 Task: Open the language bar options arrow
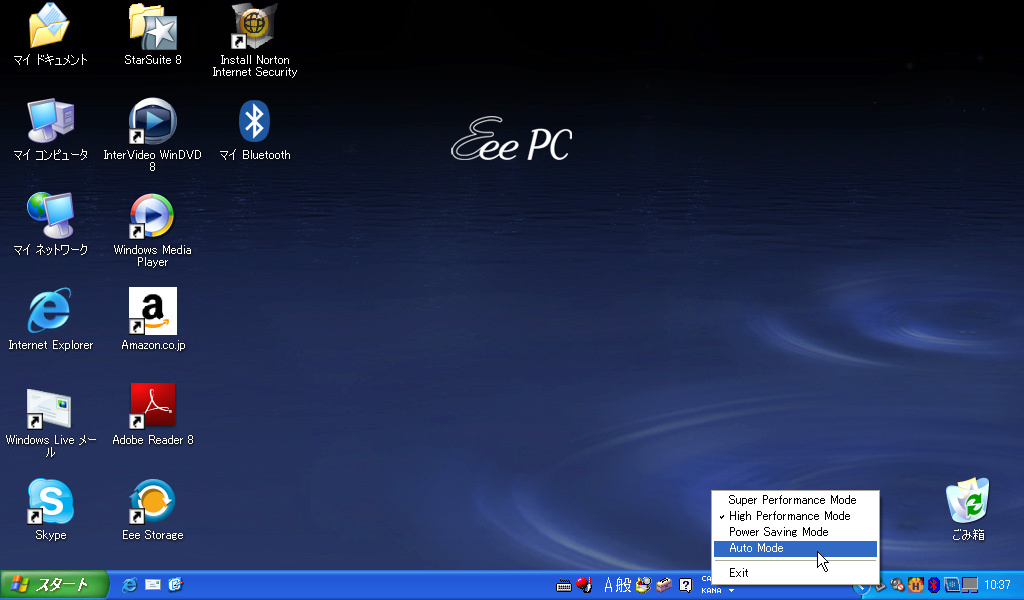pyautogui.click(x=731, y=590)
